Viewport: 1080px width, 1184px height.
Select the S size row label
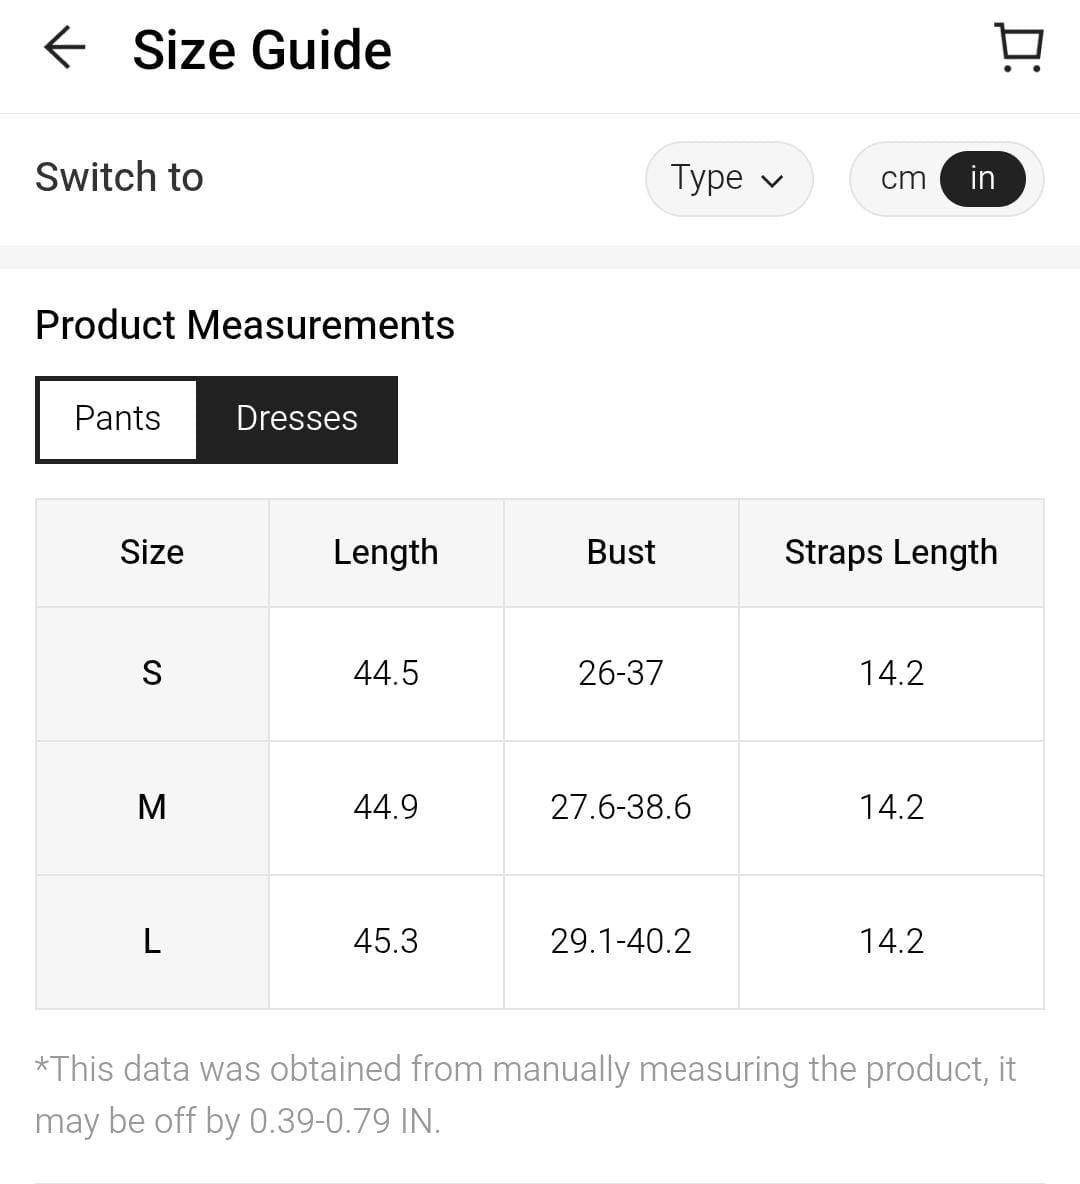152,673
